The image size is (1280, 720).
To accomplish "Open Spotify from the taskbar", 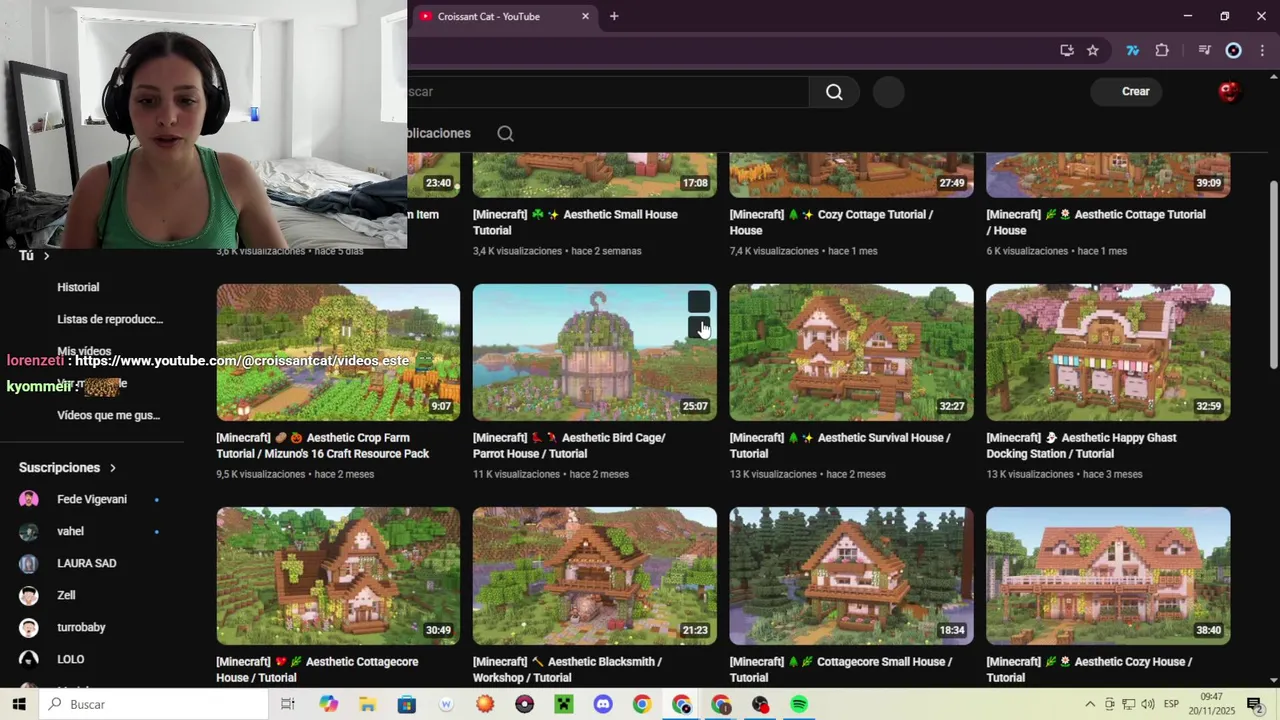I will click(x=799, y=704).
